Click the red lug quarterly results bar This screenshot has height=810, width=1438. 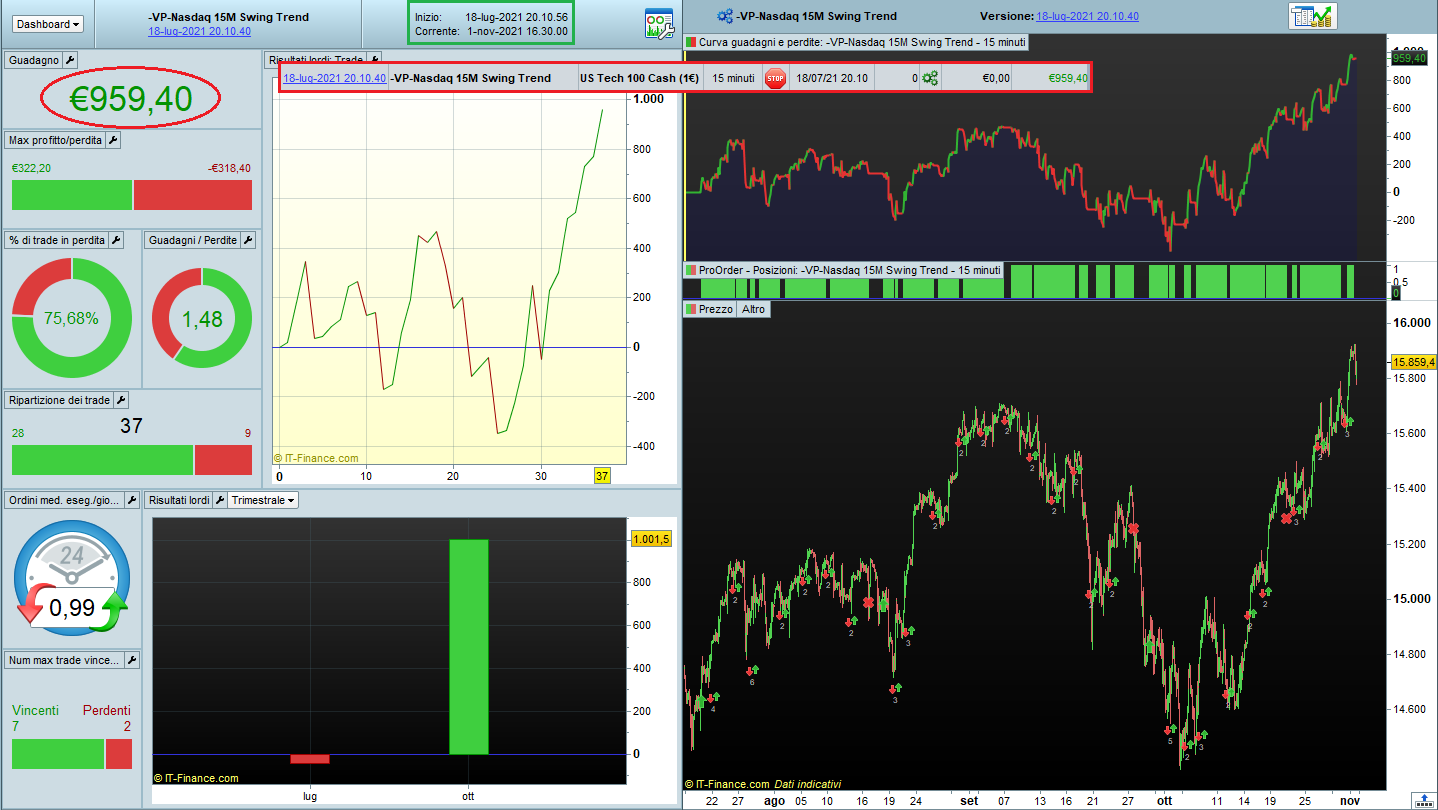click(x=310, y=759)
